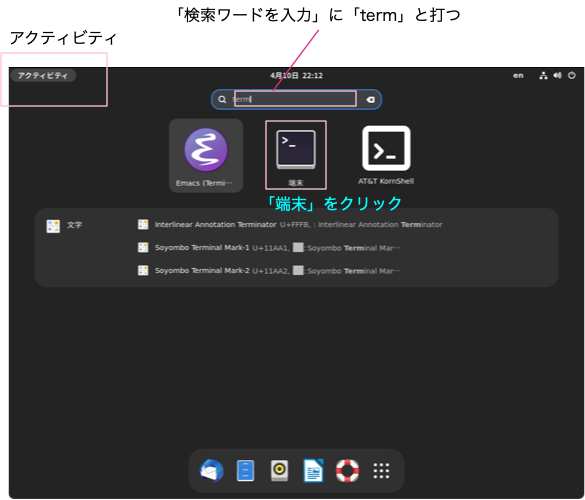The height and width of the screenshot is (500, 585).
Task: Open the network status icon menu
Action: 543,76
